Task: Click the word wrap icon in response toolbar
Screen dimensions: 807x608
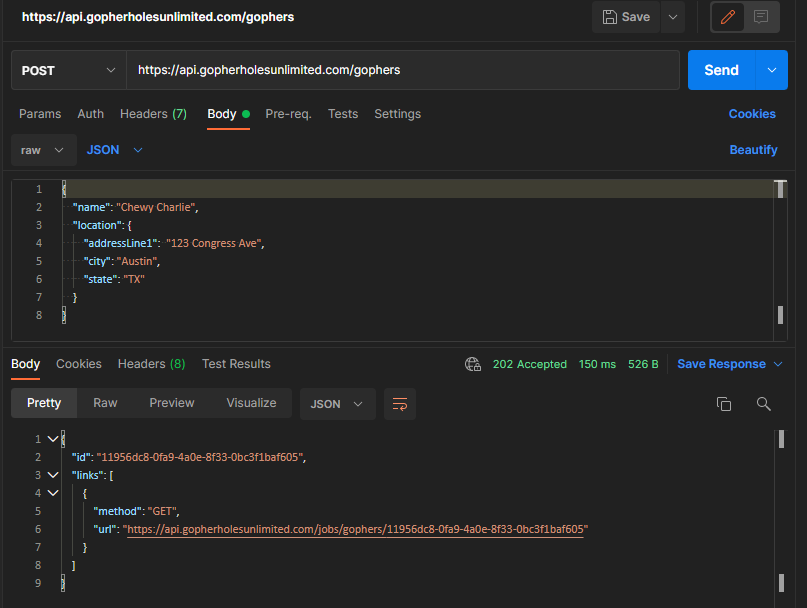Action: (400, 404)
